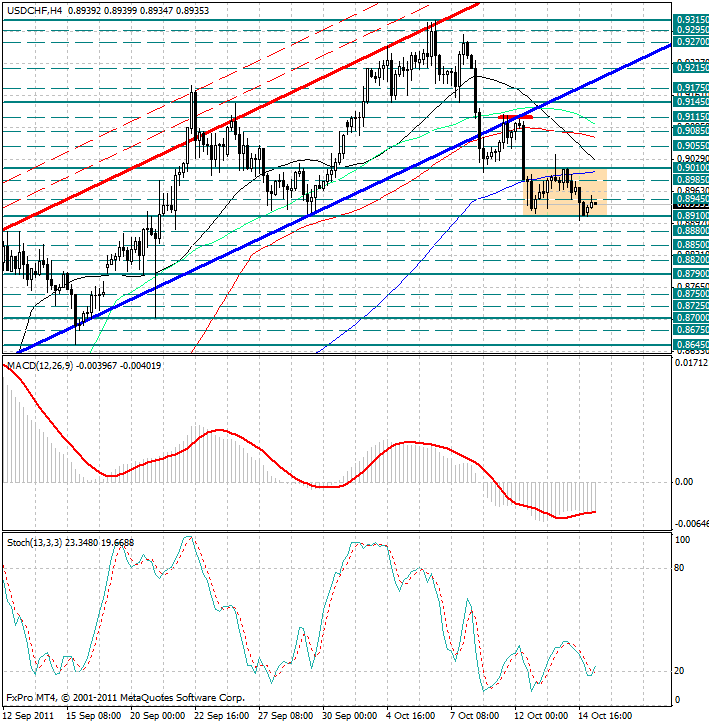The image size is (709, 723).
Task: Click the MACD zero level label 0.00
Action: 684,482
